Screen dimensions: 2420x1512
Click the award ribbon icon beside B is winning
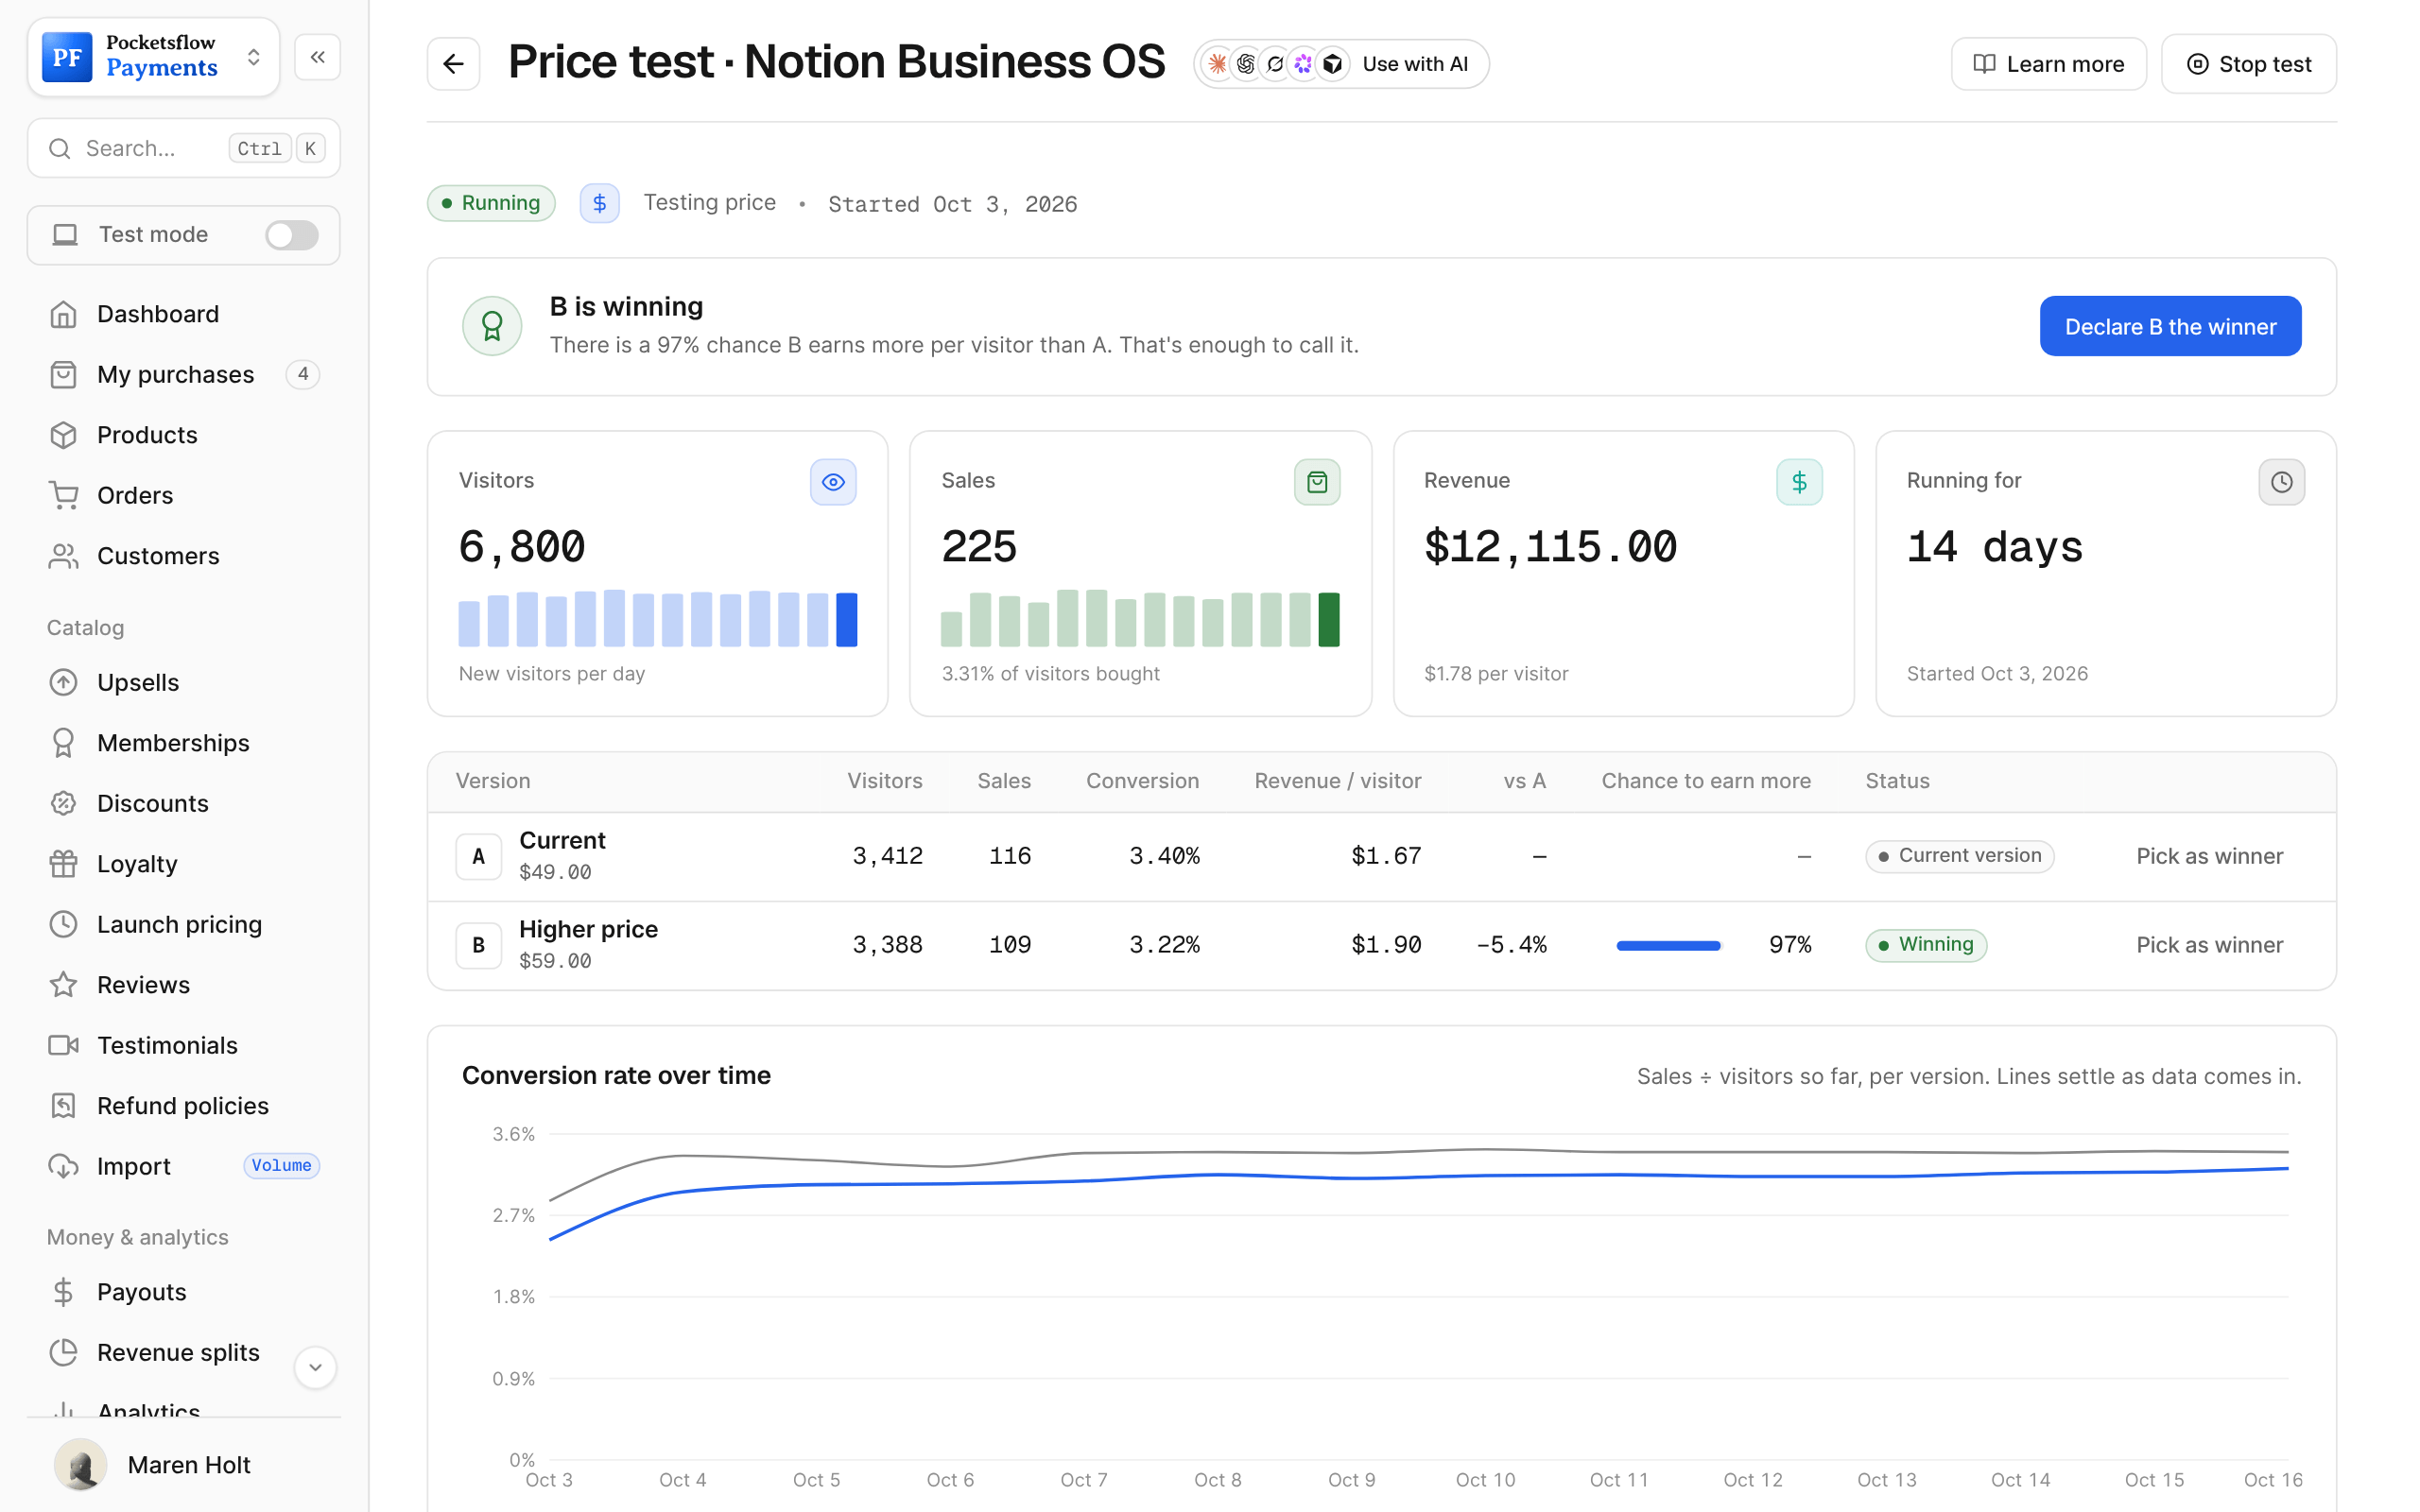(492, 326)
